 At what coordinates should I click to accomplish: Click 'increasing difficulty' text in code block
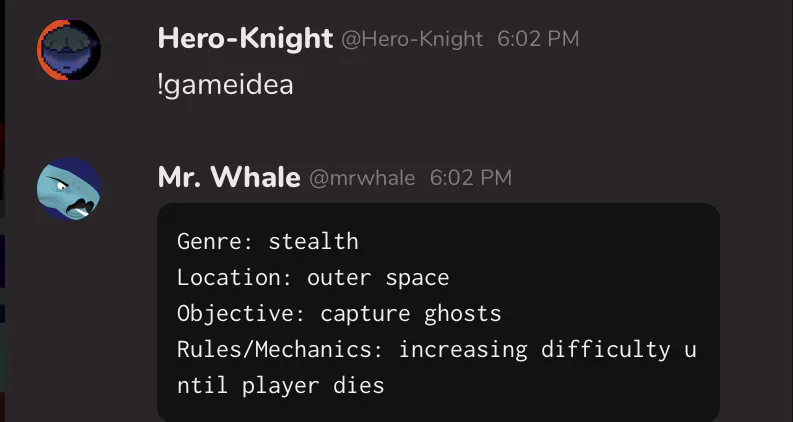click(535, 350)
